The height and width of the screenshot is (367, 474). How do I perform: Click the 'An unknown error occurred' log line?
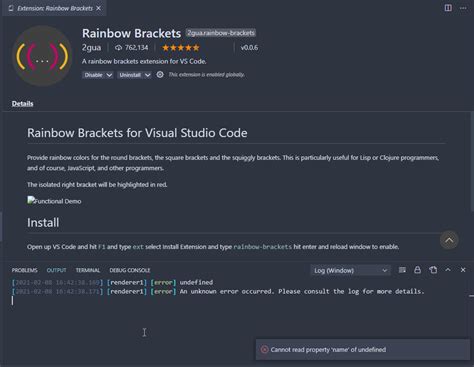pyautogui.click(x=218, y=291)
